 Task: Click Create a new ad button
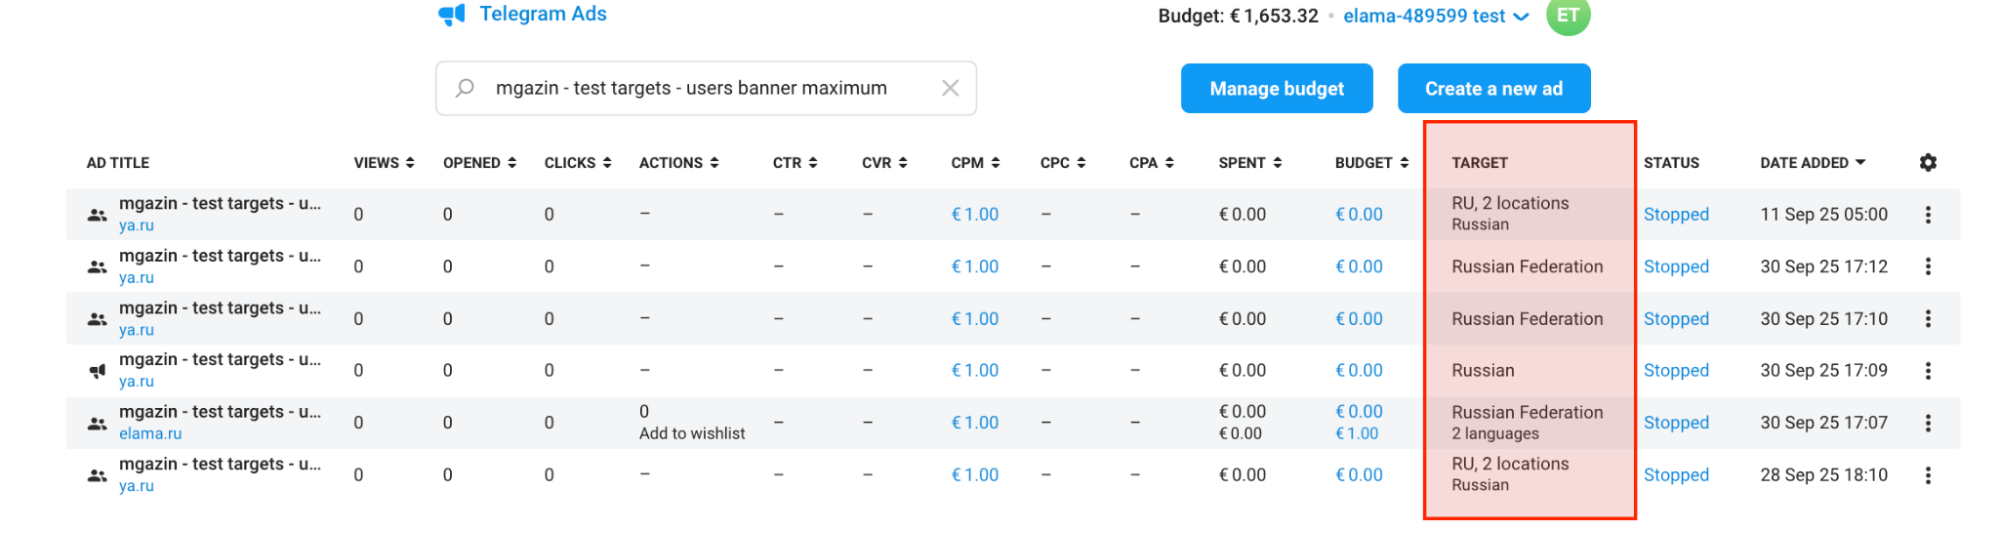pos(1493,89)
